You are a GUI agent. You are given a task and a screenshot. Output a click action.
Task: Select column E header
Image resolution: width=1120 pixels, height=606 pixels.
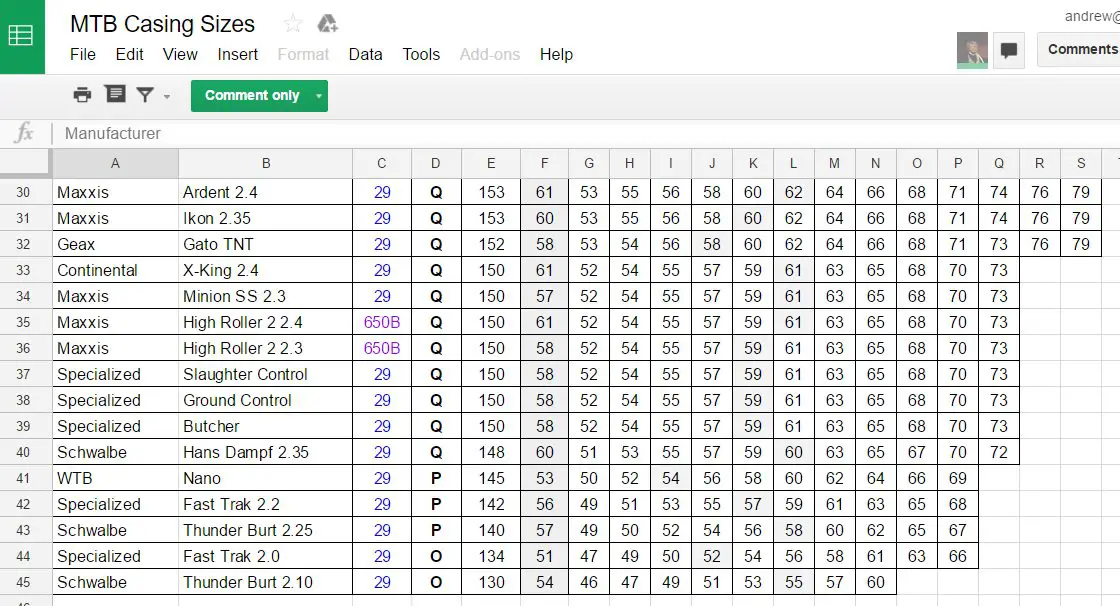[491, 164]
